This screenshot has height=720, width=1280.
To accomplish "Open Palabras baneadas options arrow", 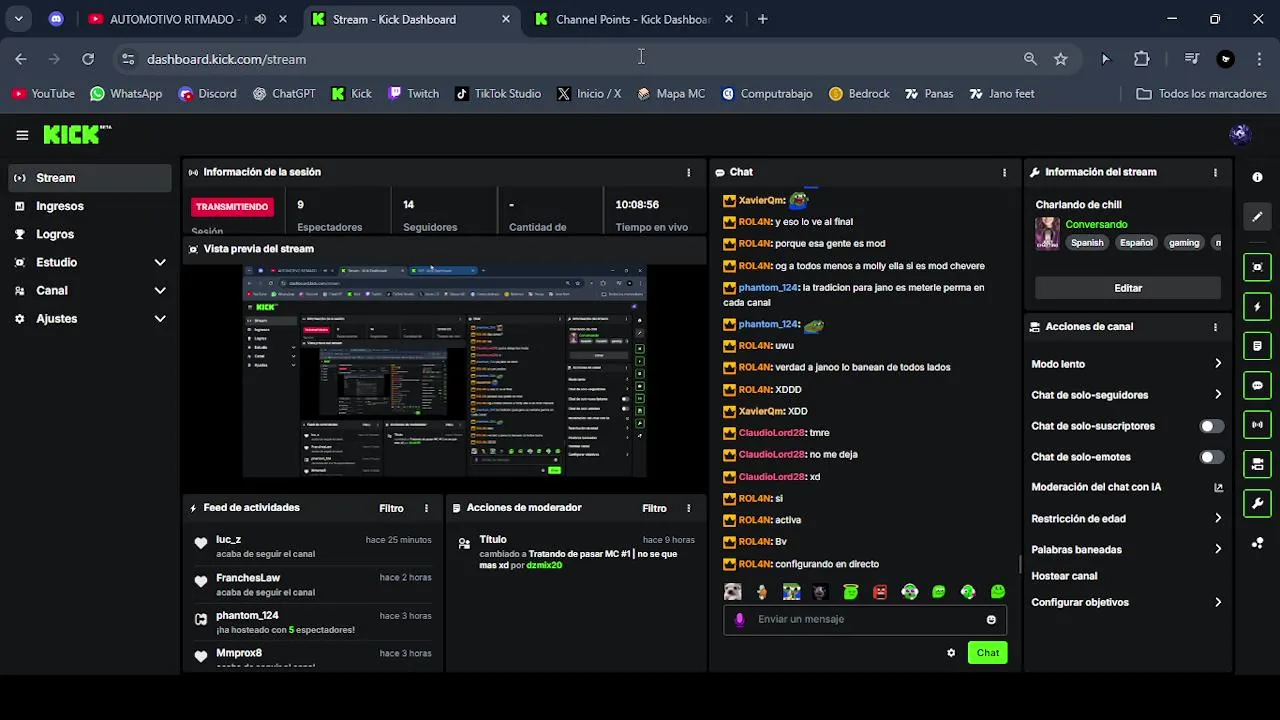I will pos(1218,549).
